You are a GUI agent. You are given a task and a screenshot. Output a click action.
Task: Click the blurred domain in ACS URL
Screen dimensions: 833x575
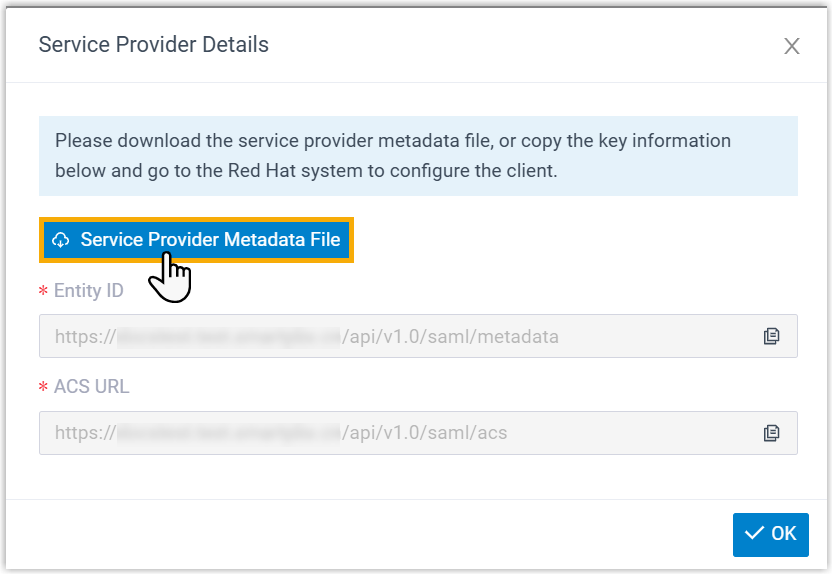[x=228, y=433]
